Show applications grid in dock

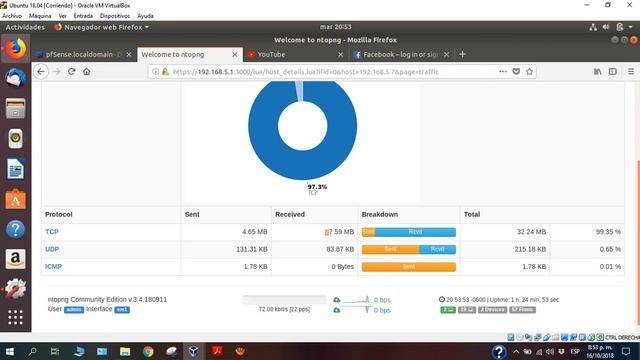coord(16,317)
